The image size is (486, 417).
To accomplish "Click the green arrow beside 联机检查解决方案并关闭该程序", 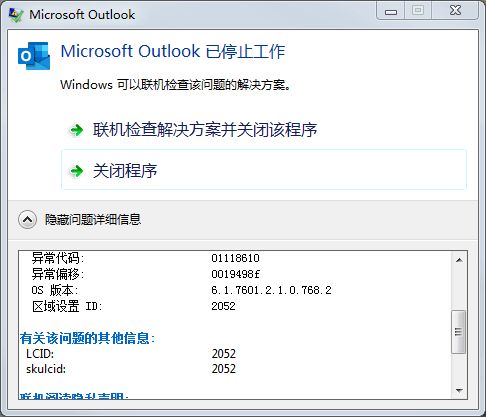I will tap(77, 130).
